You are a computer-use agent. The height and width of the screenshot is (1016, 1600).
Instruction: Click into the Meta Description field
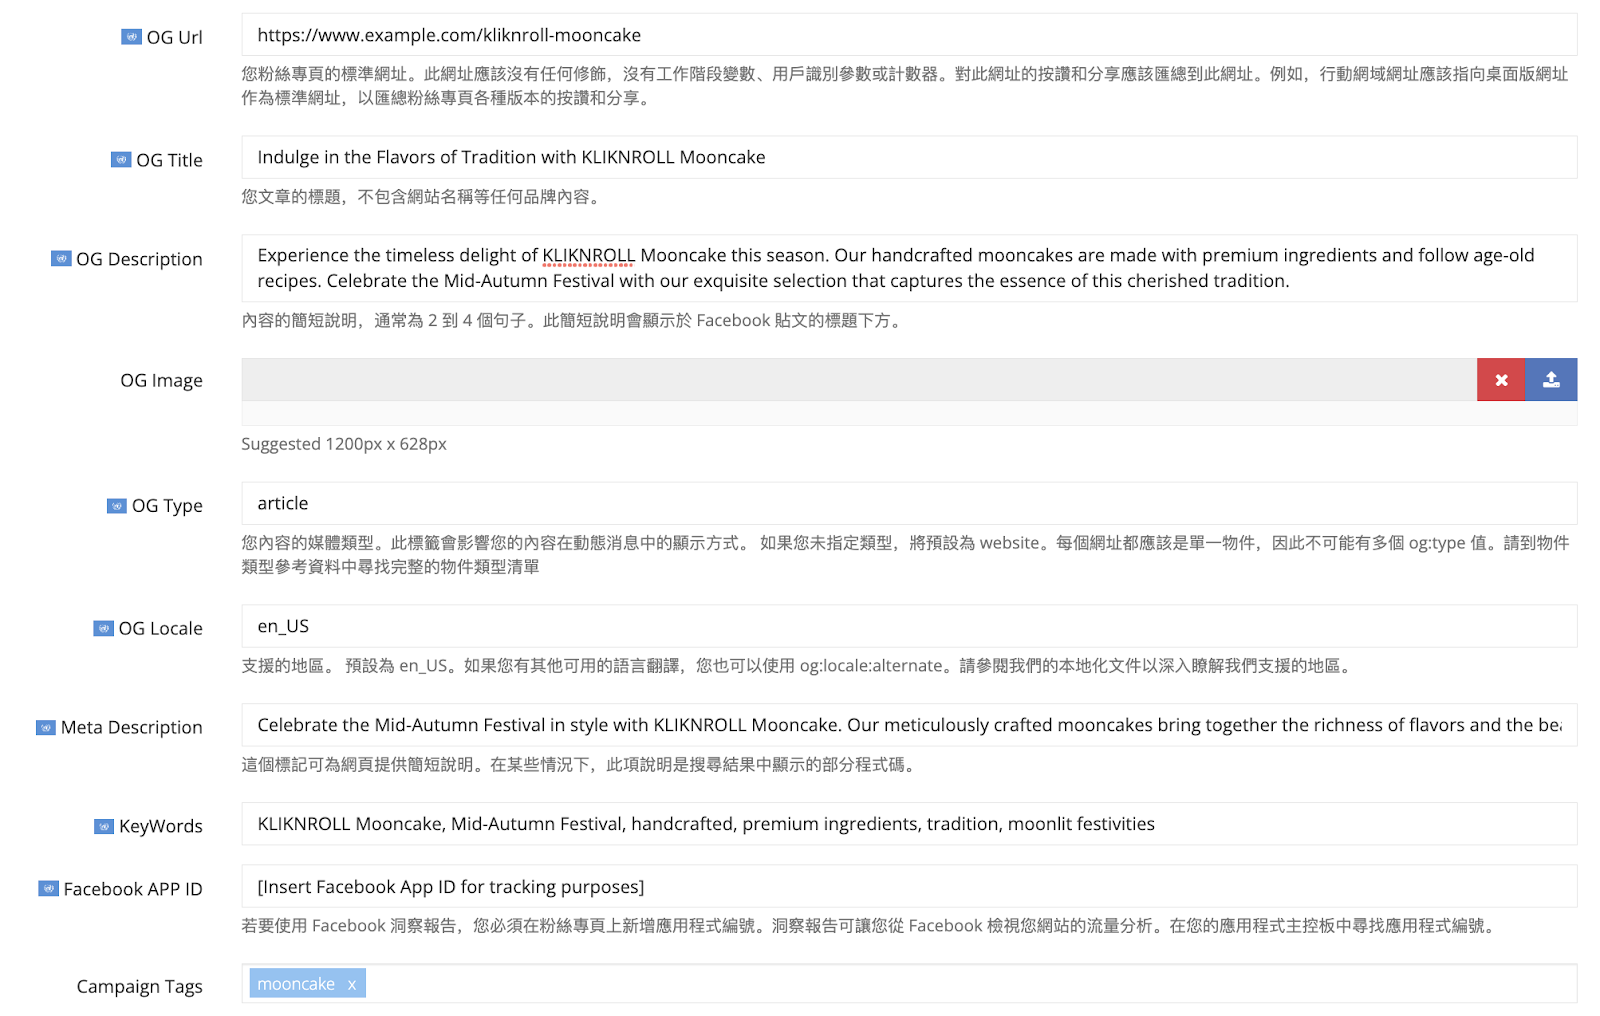[x=909, y=725]
